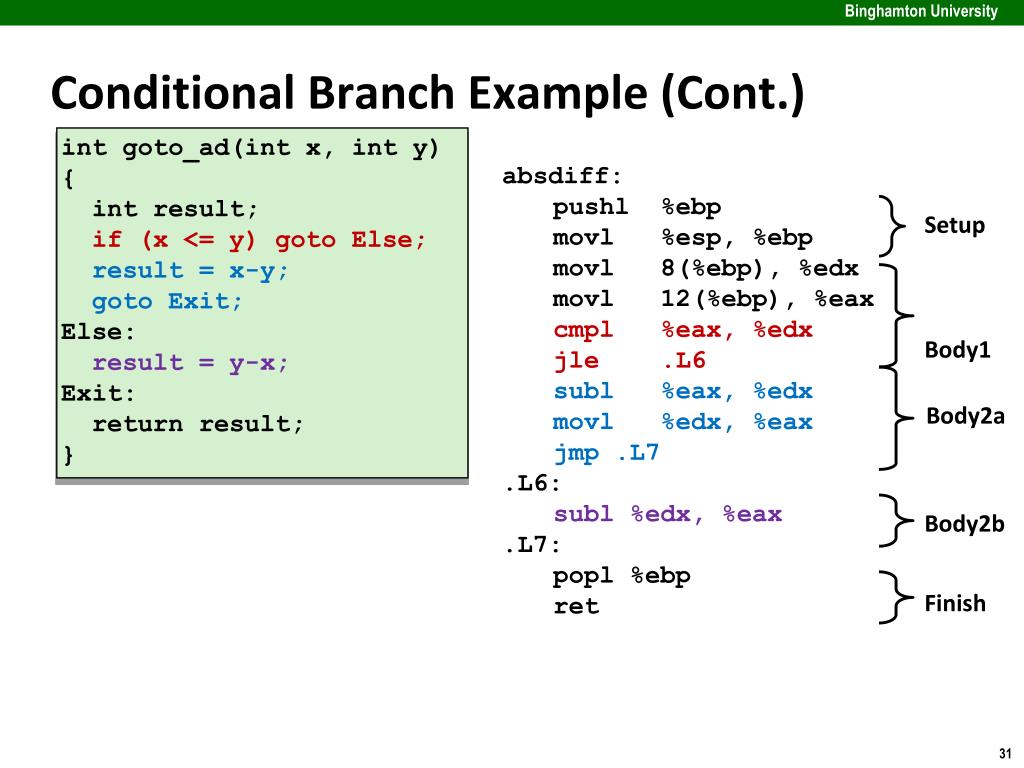Click the 'Conditional Branch Example (Cont.)' slide title
The image size is (1024, 768).
coord(427,93)
